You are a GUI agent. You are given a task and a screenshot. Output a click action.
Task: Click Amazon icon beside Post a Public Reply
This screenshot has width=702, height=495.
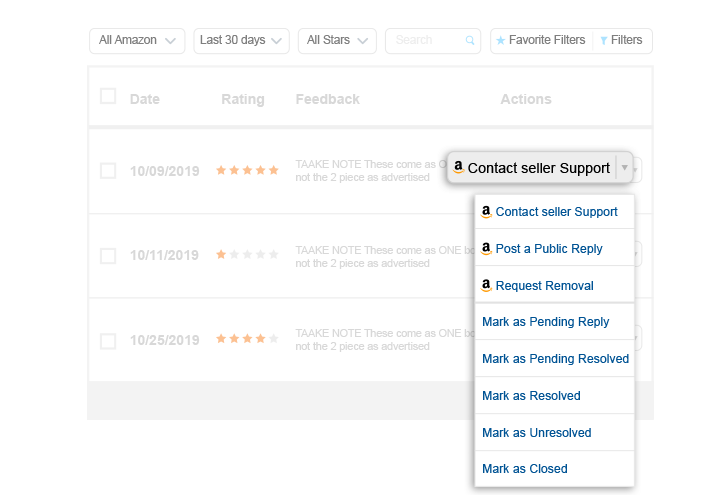tap(486, 248)
